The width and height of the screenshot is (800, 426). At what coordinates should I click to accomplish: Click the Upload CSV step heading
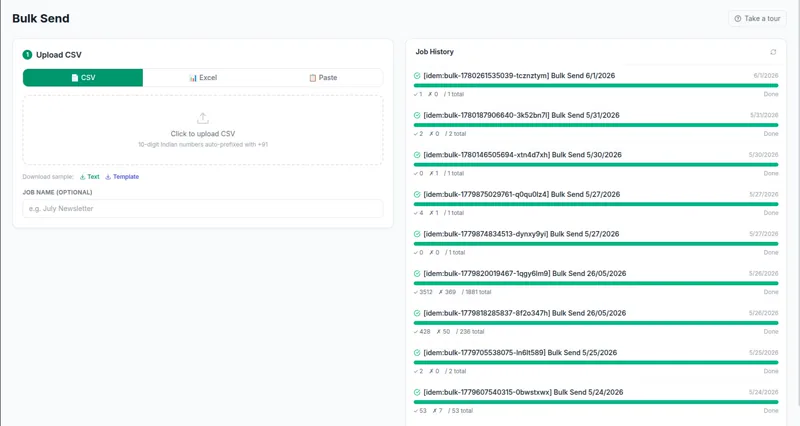(x=59, y=55)
